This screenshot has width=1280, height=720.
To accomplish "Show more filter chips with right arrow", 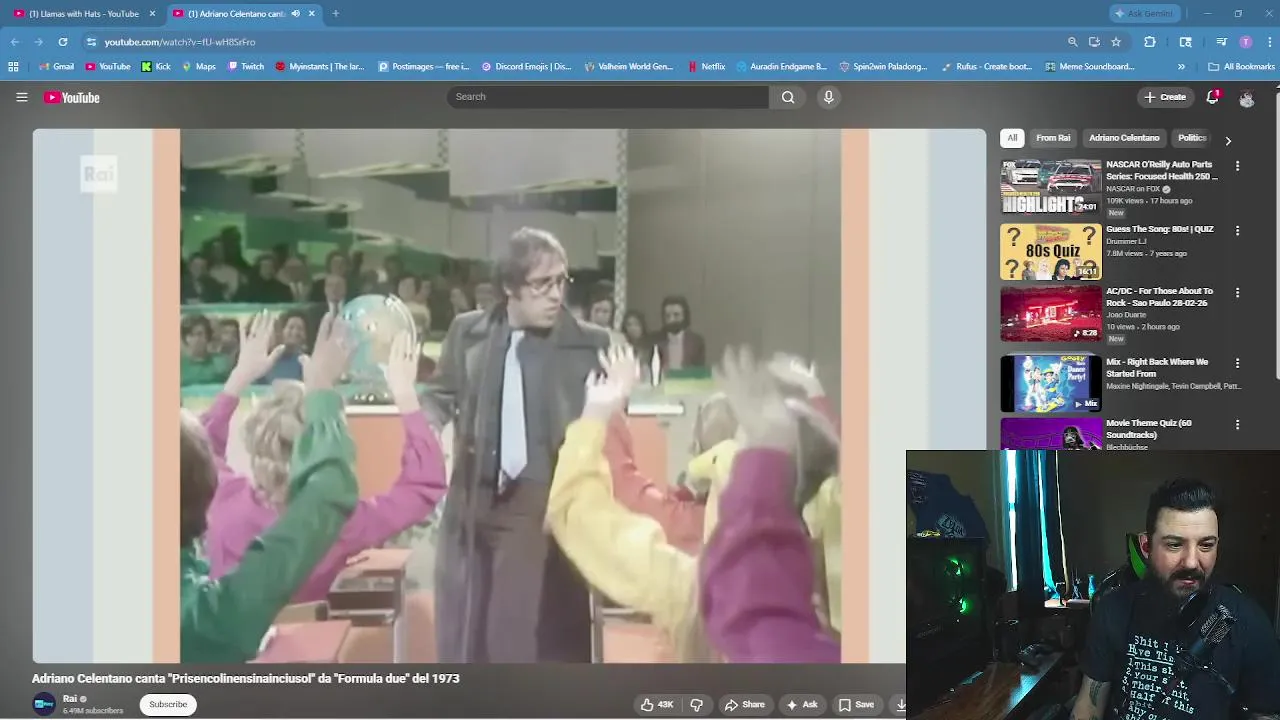I will click(1228, 140).
